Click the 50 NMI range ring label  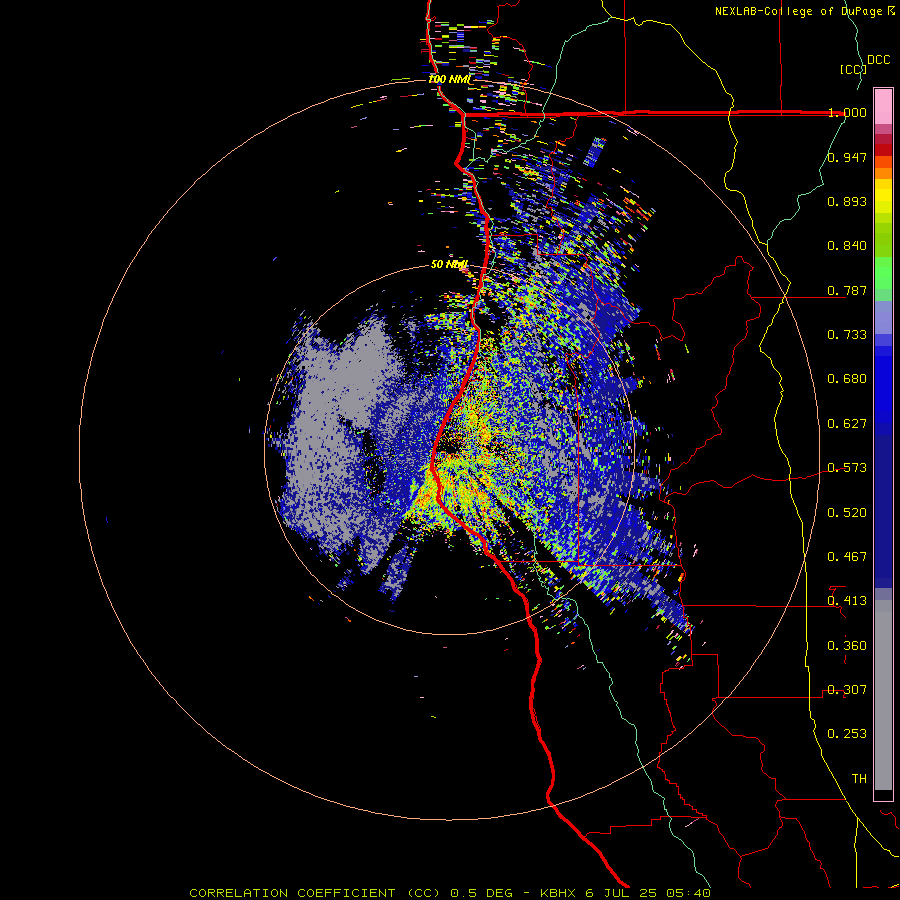pos(449,265)
